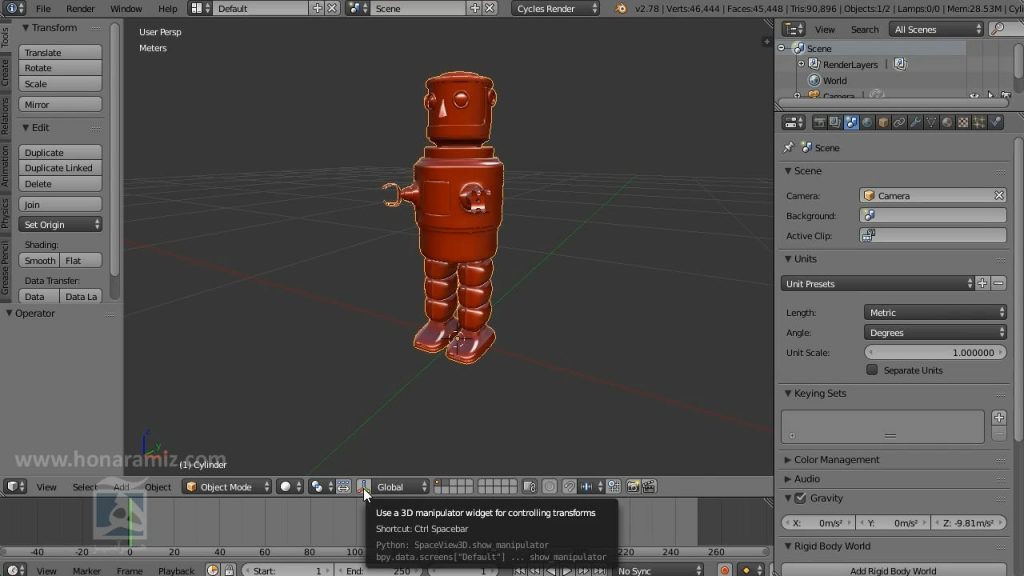Image resolution: width=1024 pixels, height=576 pixels.
Task: Open the Material properties tab
Action: coord(947,122)
